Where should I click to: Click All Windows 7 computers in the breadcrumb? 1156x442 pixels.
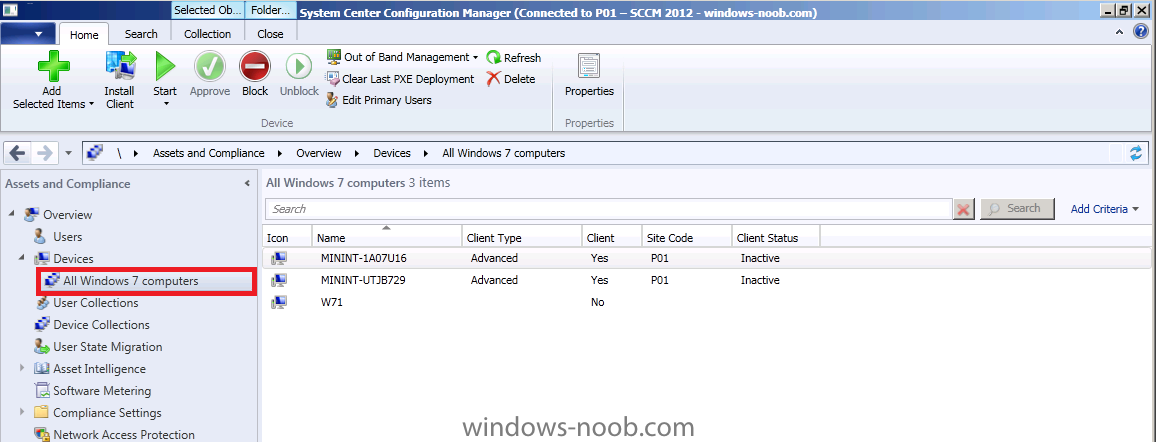click(x=504, y=153)
